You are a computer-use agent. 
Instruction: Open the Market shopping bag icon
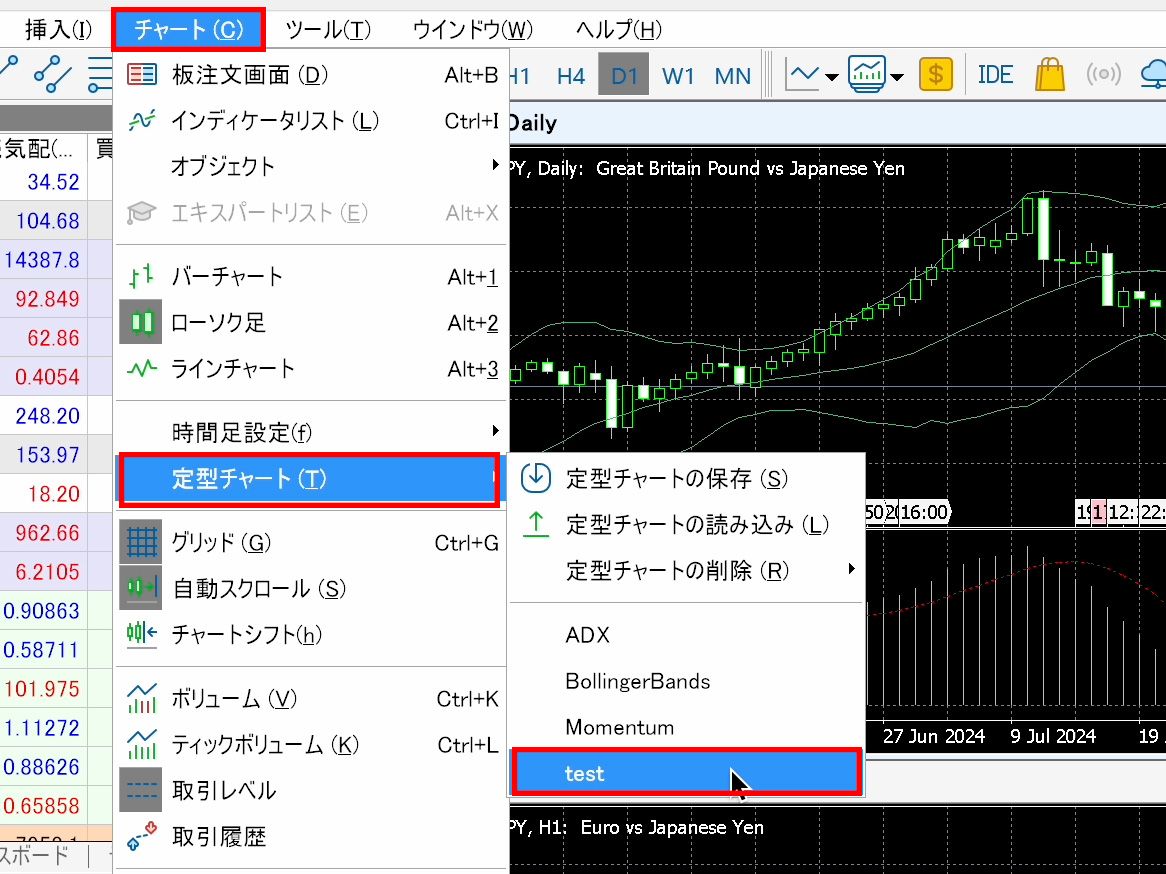[1050, 75]
